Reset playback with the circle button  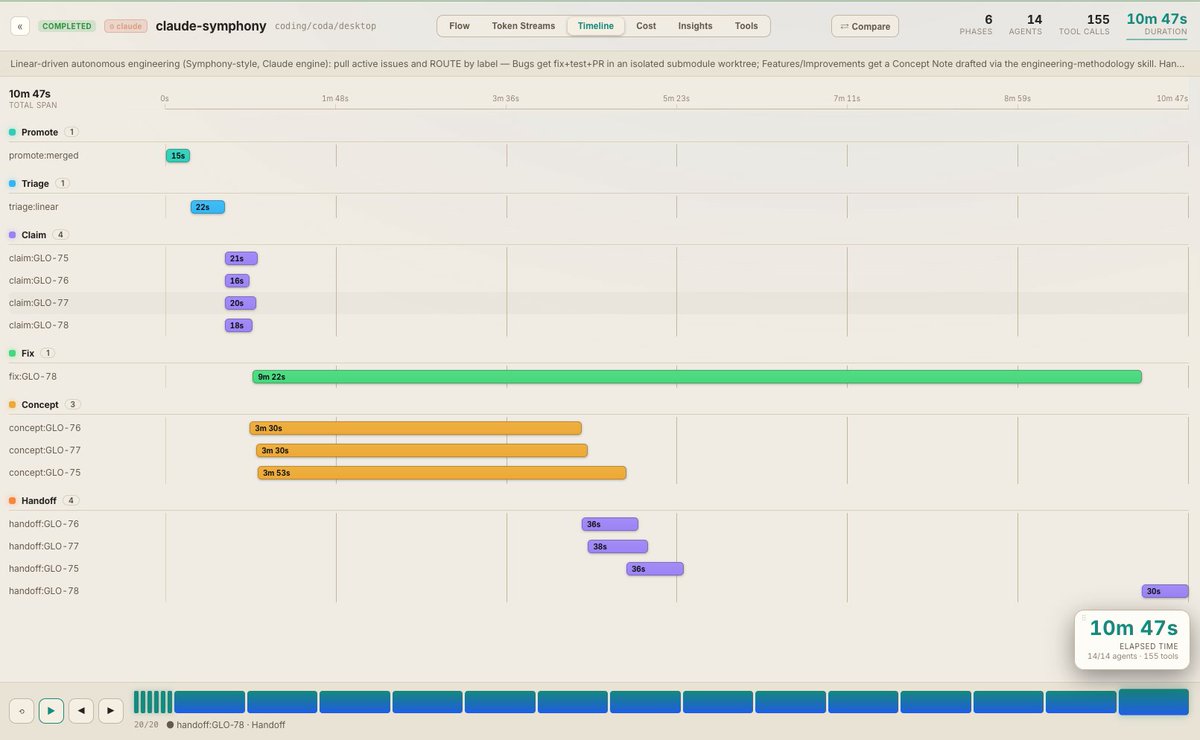pos(21,710)
